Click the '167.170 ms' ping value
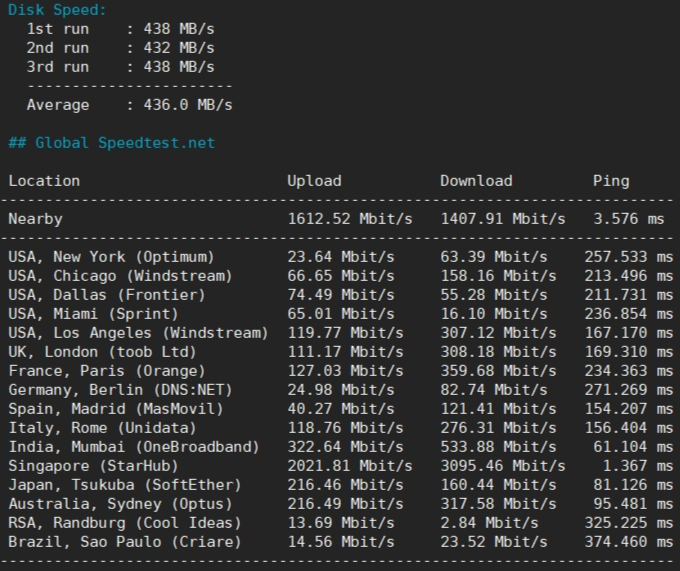The height and width of the screenshot is (571, 680). click(628, 333)
